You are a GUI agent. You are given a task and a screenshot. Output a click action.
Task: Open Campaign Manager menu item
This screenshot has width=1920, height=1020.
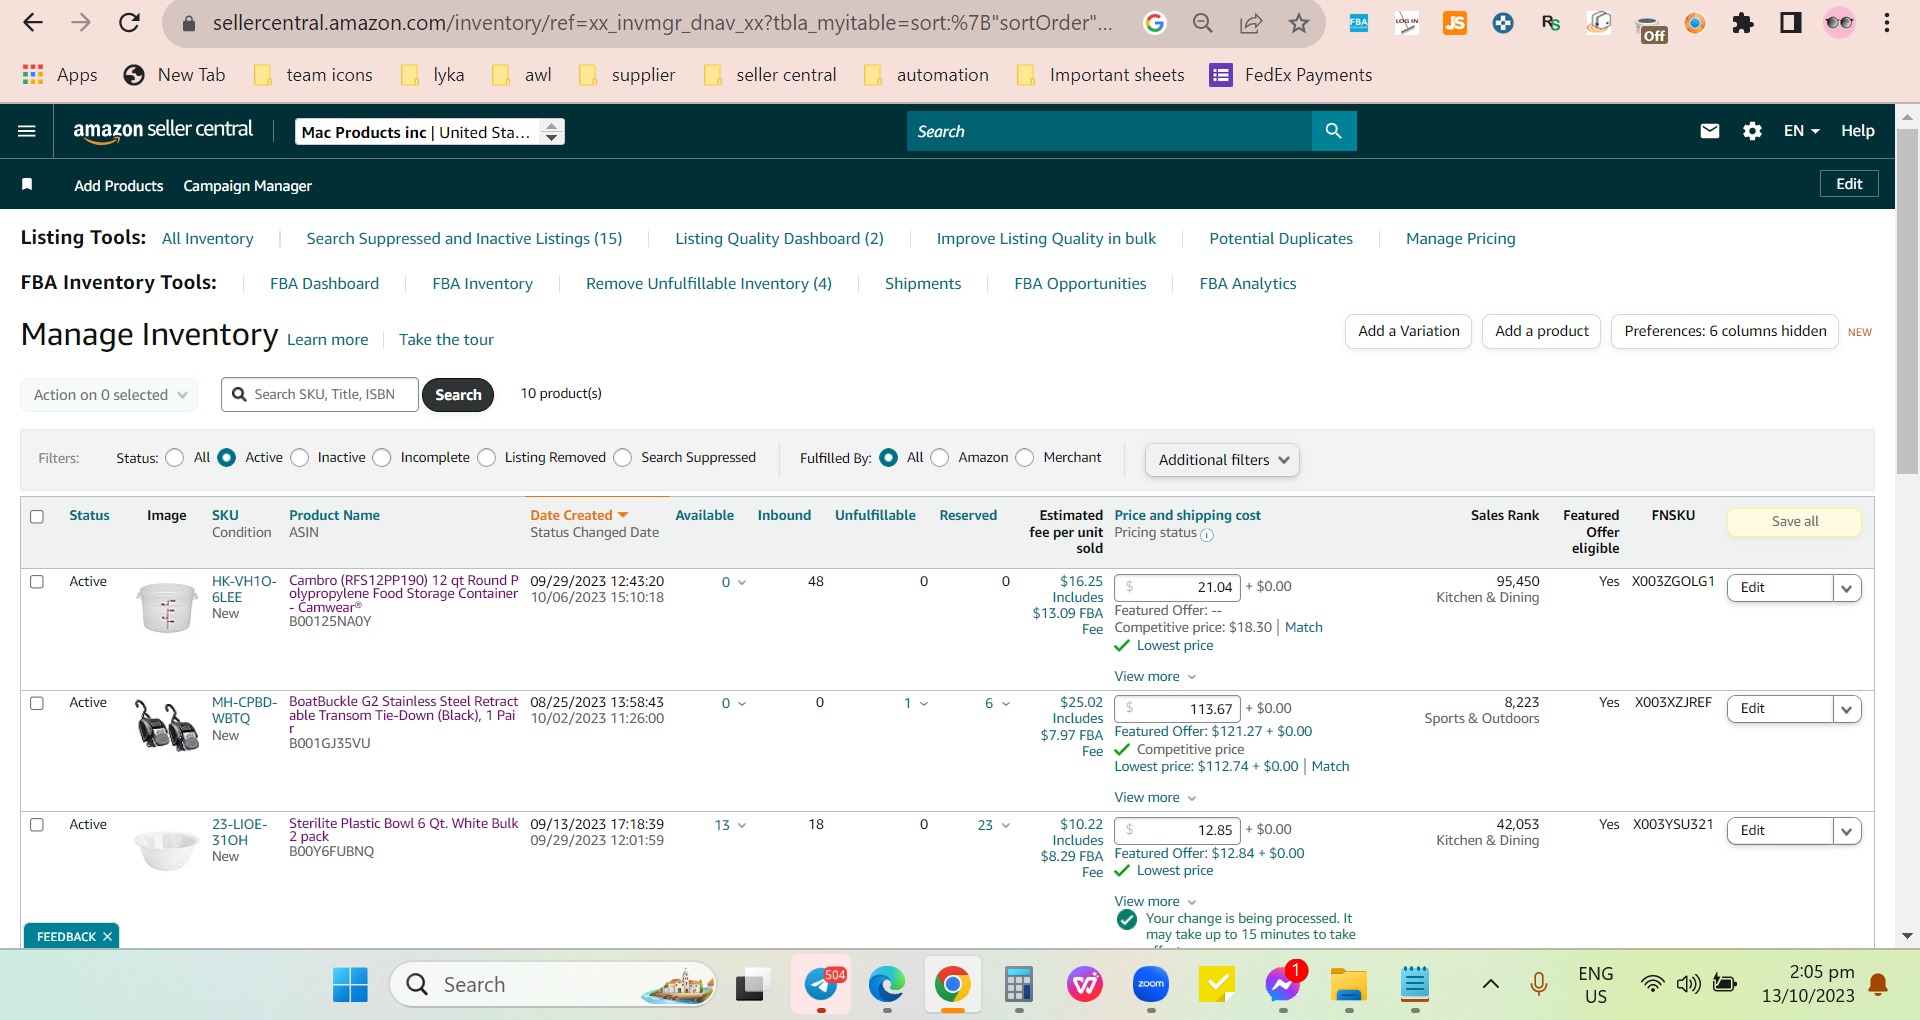247,186
